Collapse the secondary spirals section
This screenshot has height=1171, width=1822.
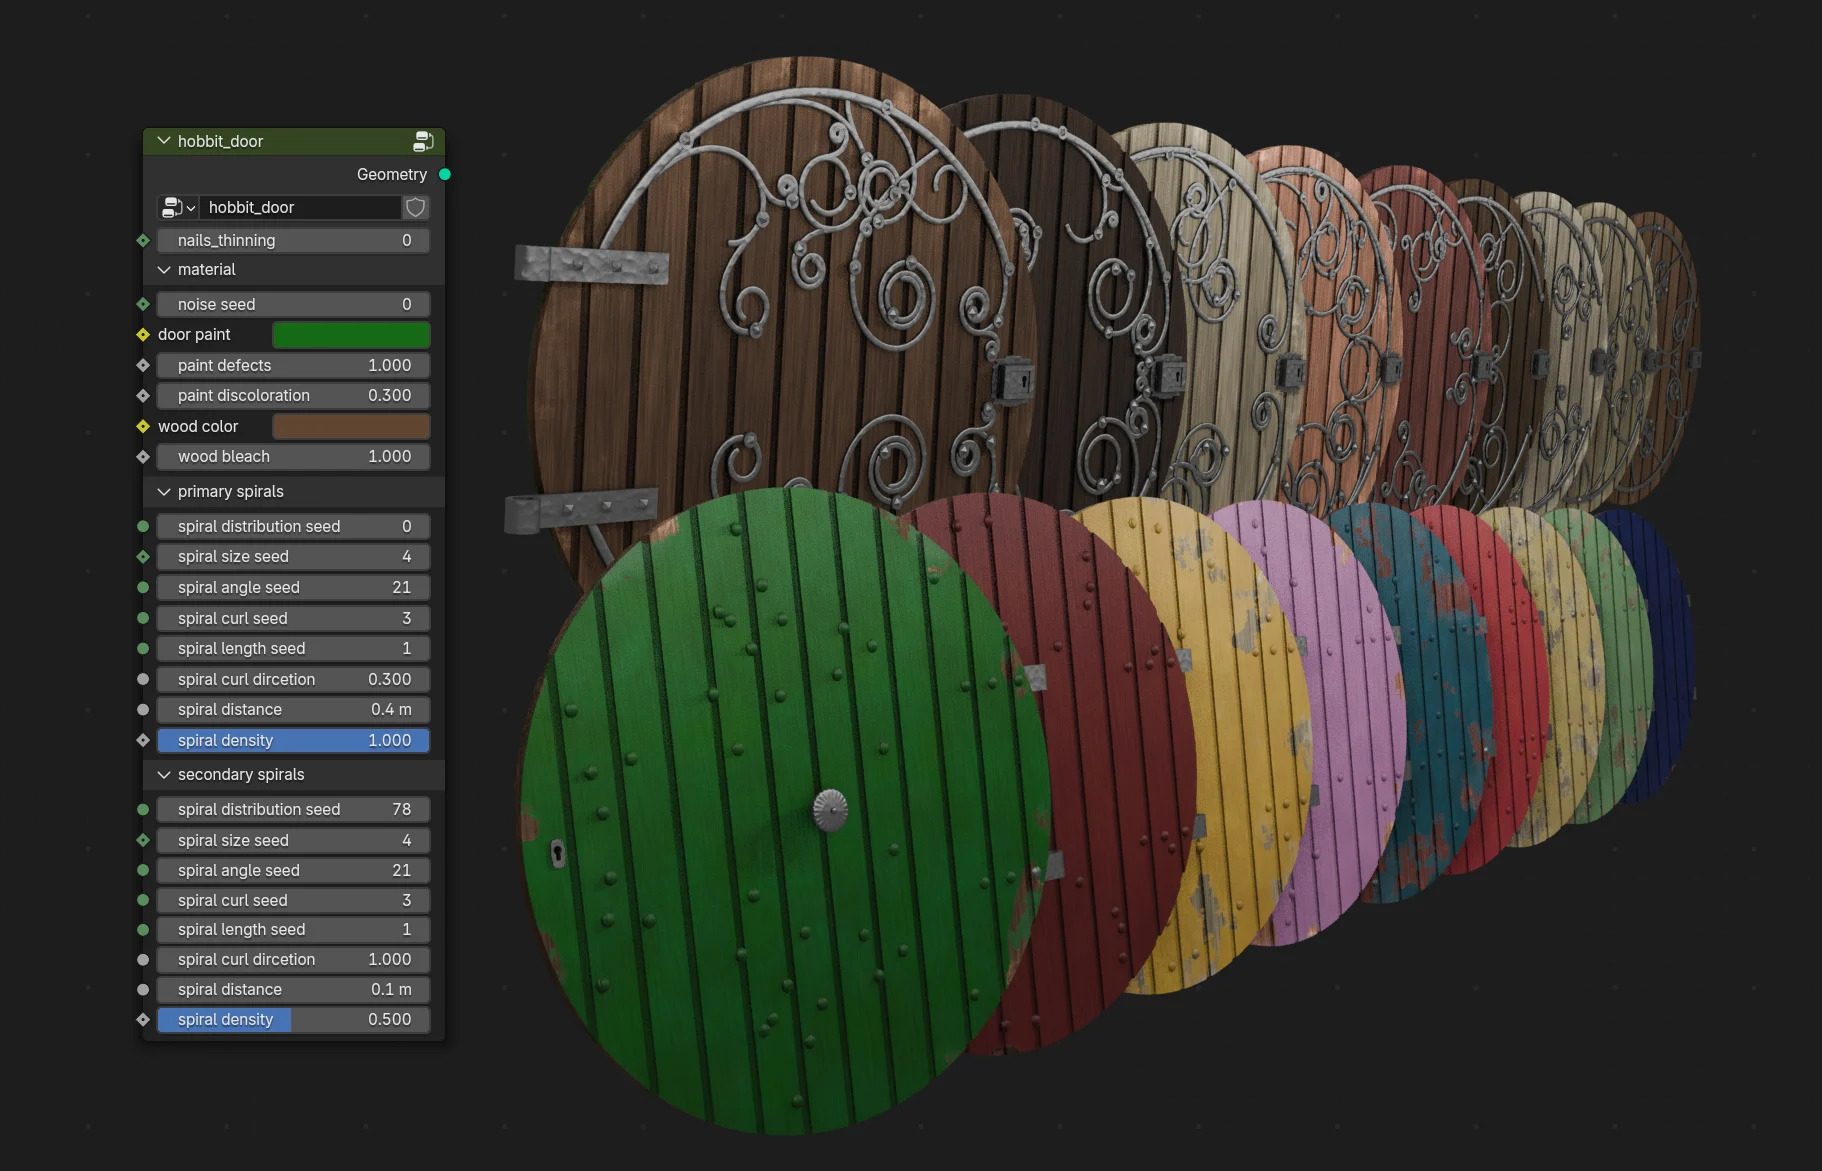(x=164, y=775)
